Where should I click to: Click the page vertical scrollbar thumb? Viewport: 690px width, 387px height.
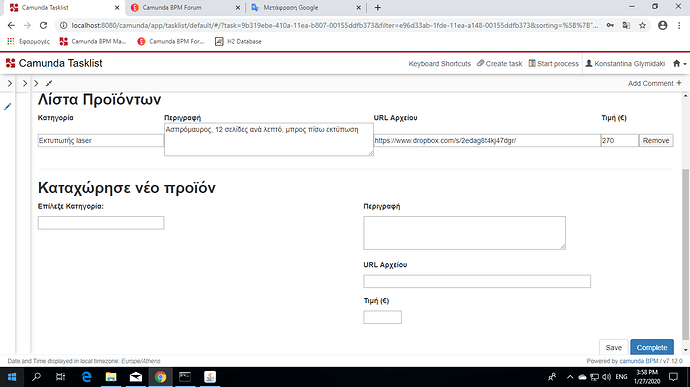(686, 254)
